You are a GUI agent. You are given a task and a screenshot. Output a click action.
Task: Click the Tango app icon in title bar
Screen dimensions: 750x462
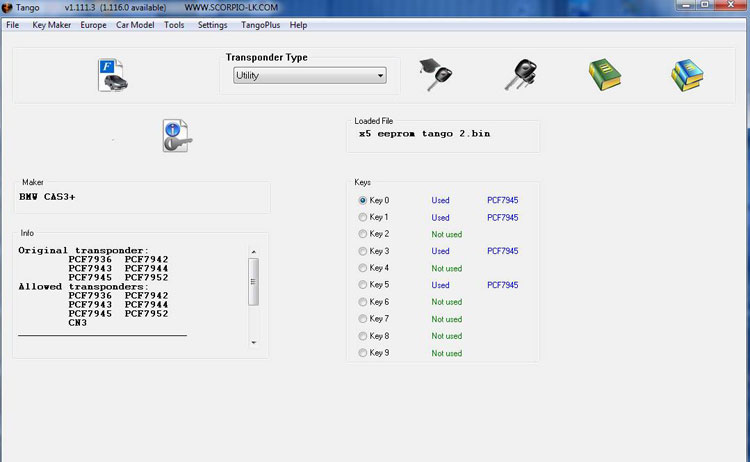pyautogui.click(x=7, y=8)
